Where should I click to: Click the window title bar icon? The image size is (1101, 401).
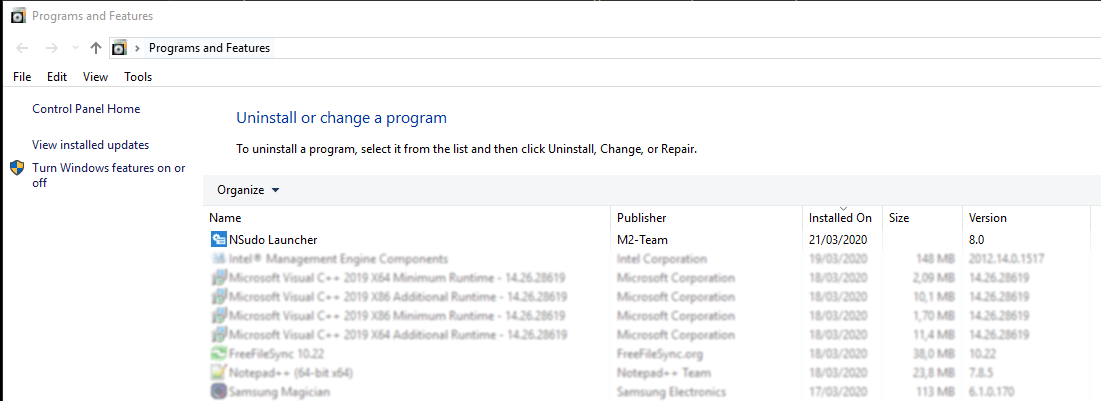(x=20, y=16)
